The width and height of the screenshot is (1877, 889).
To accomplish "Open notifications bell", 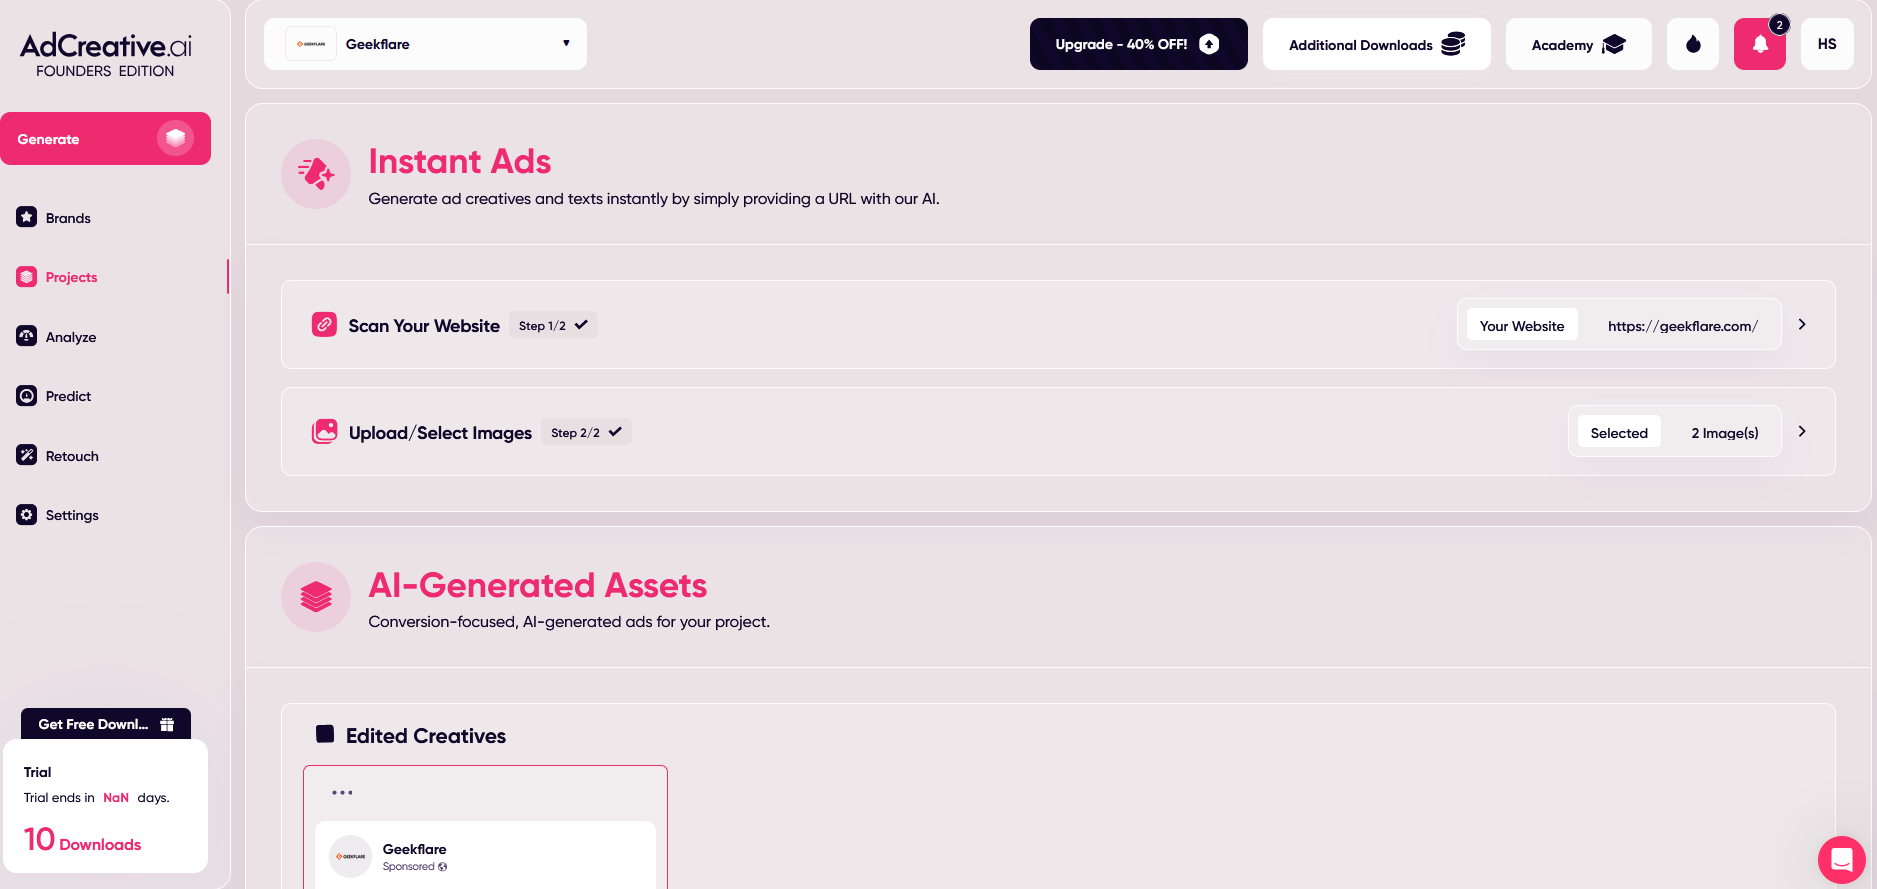I will pyautogui.click(x=1760, y=44).
